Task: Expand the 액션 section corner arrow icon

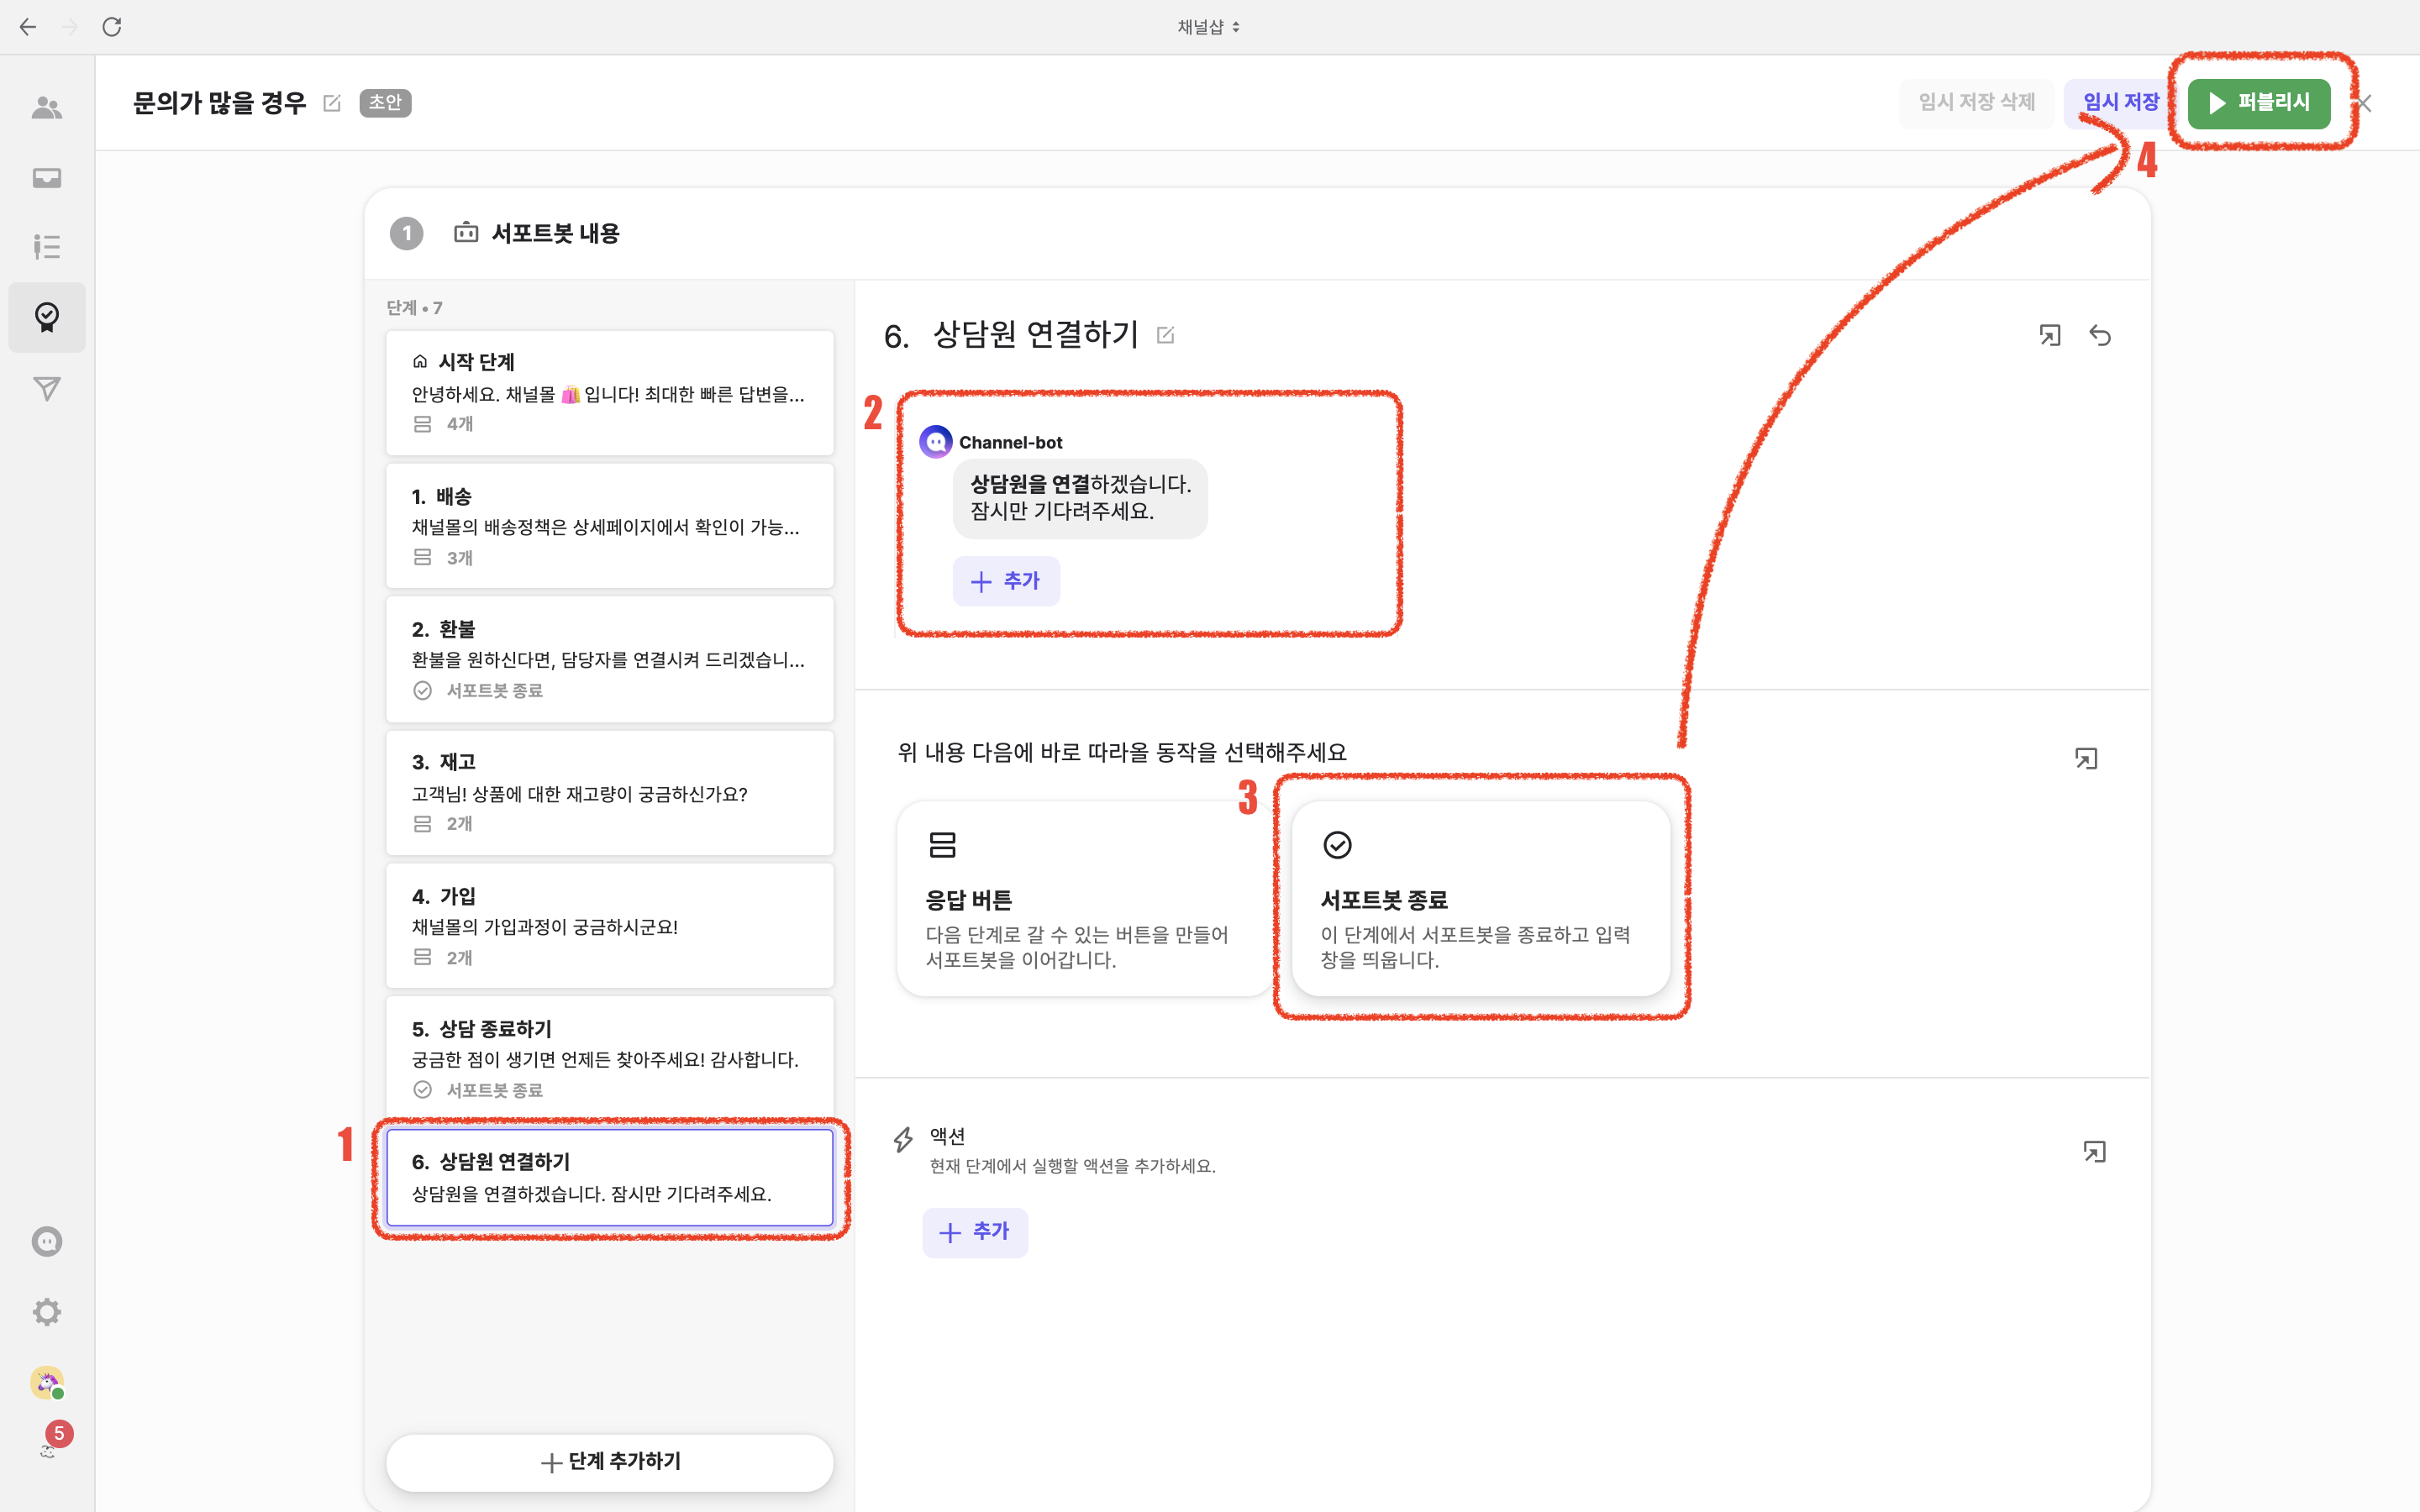Action: point(2094,1152)
